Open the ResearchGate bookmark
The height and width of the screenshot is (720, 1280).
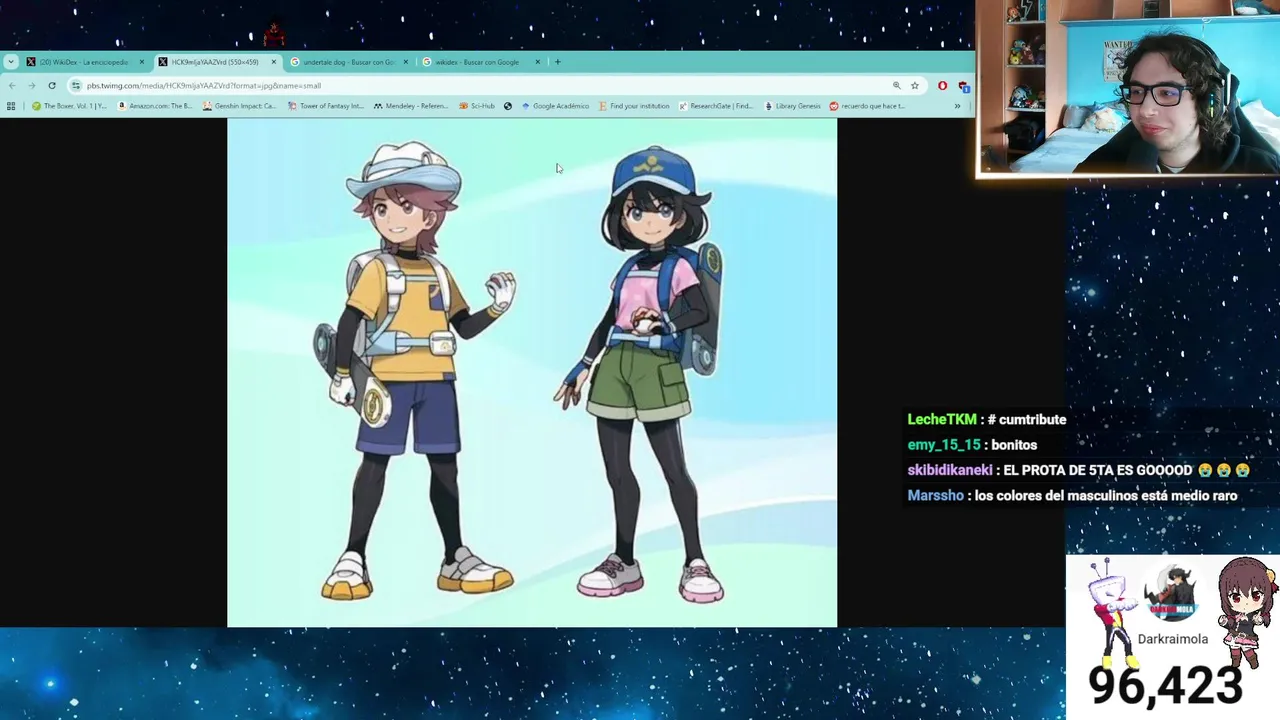point(715,106)
